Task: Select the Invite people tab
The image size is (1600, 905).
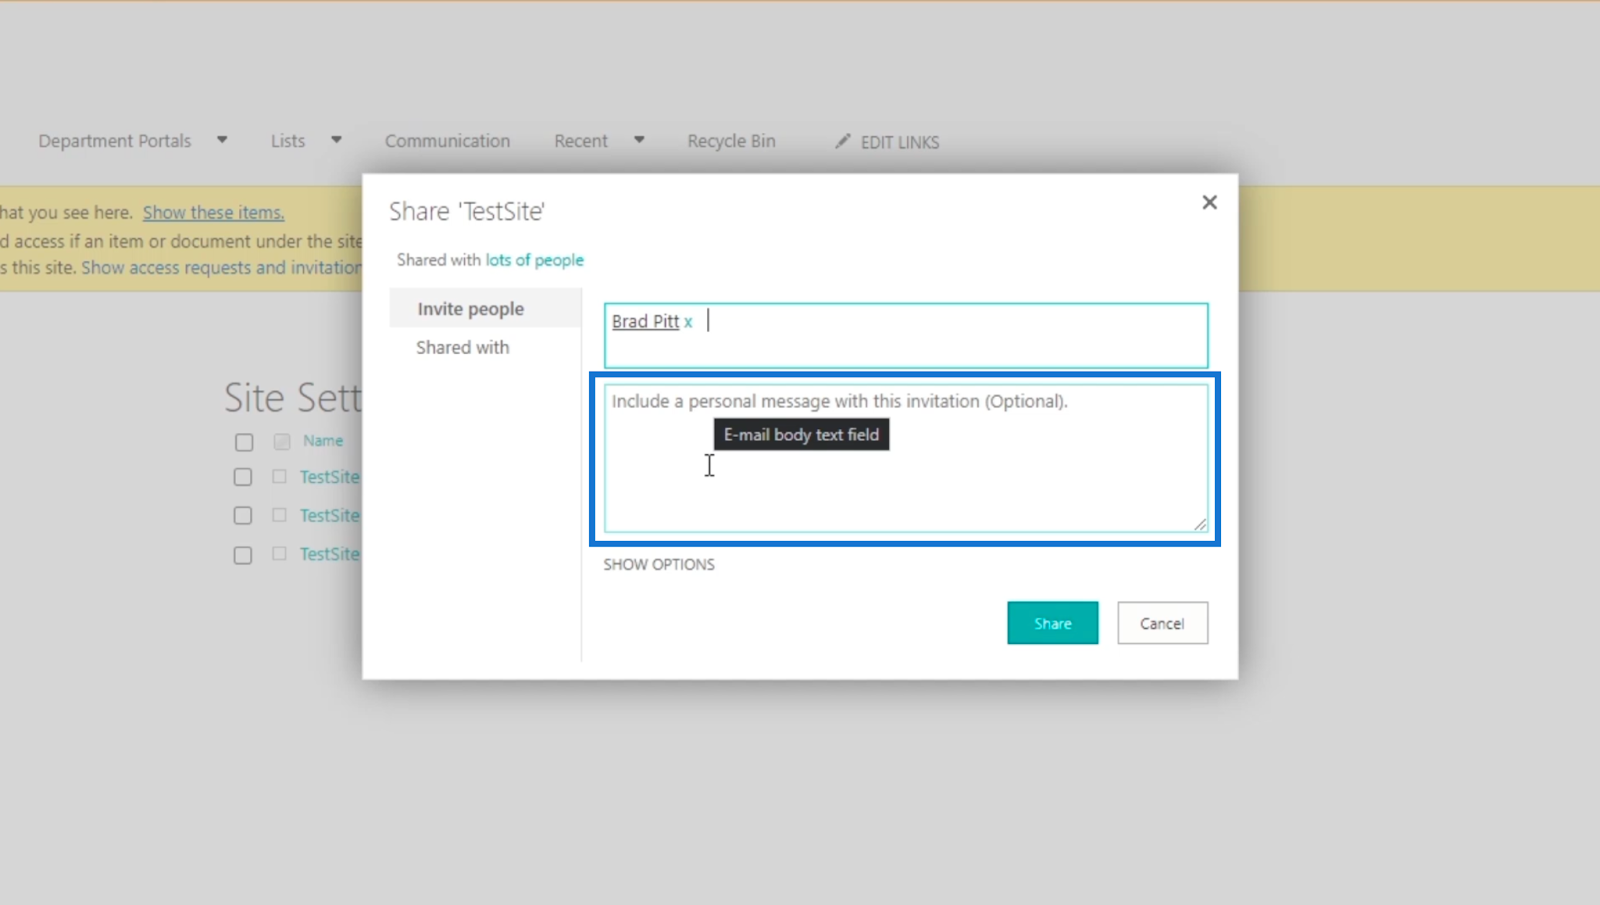Action: click(485, 309)
